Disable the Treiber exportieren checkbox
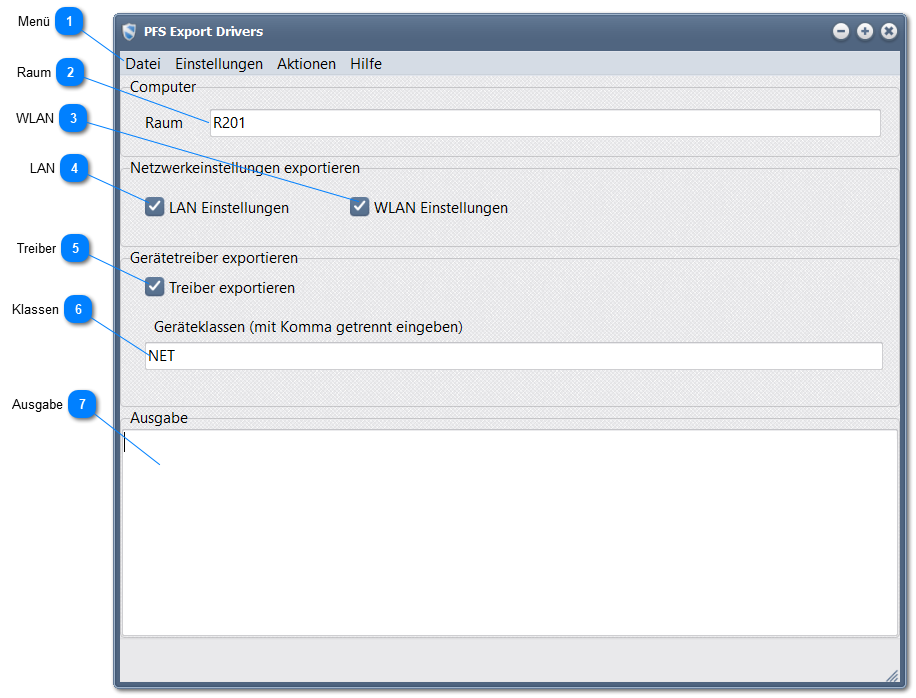The height and width of the screenshot is (698, 916). click(x=155, y=287)
